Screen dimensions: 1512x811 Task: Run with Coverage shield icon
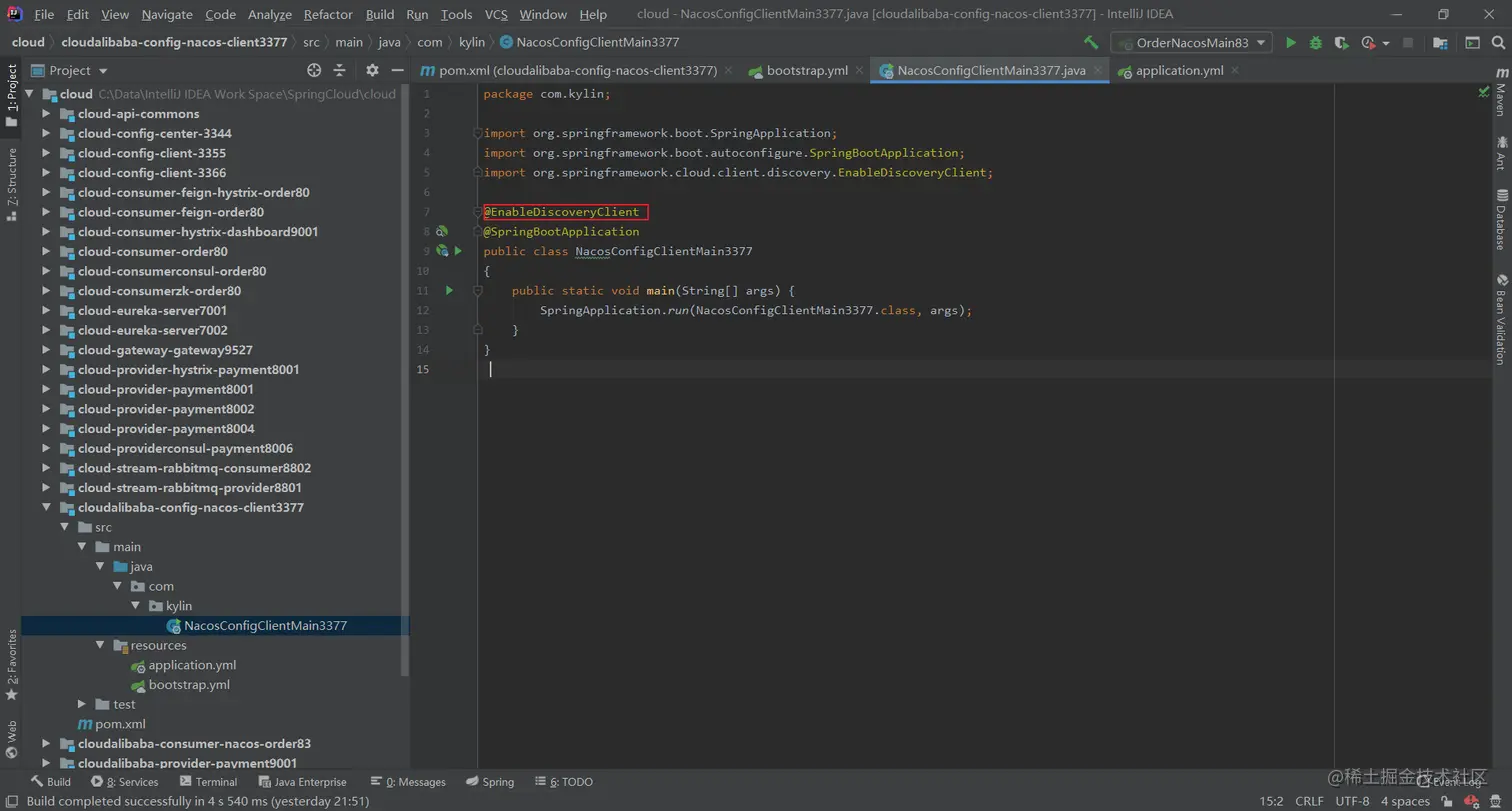[x=1341, y=43]
